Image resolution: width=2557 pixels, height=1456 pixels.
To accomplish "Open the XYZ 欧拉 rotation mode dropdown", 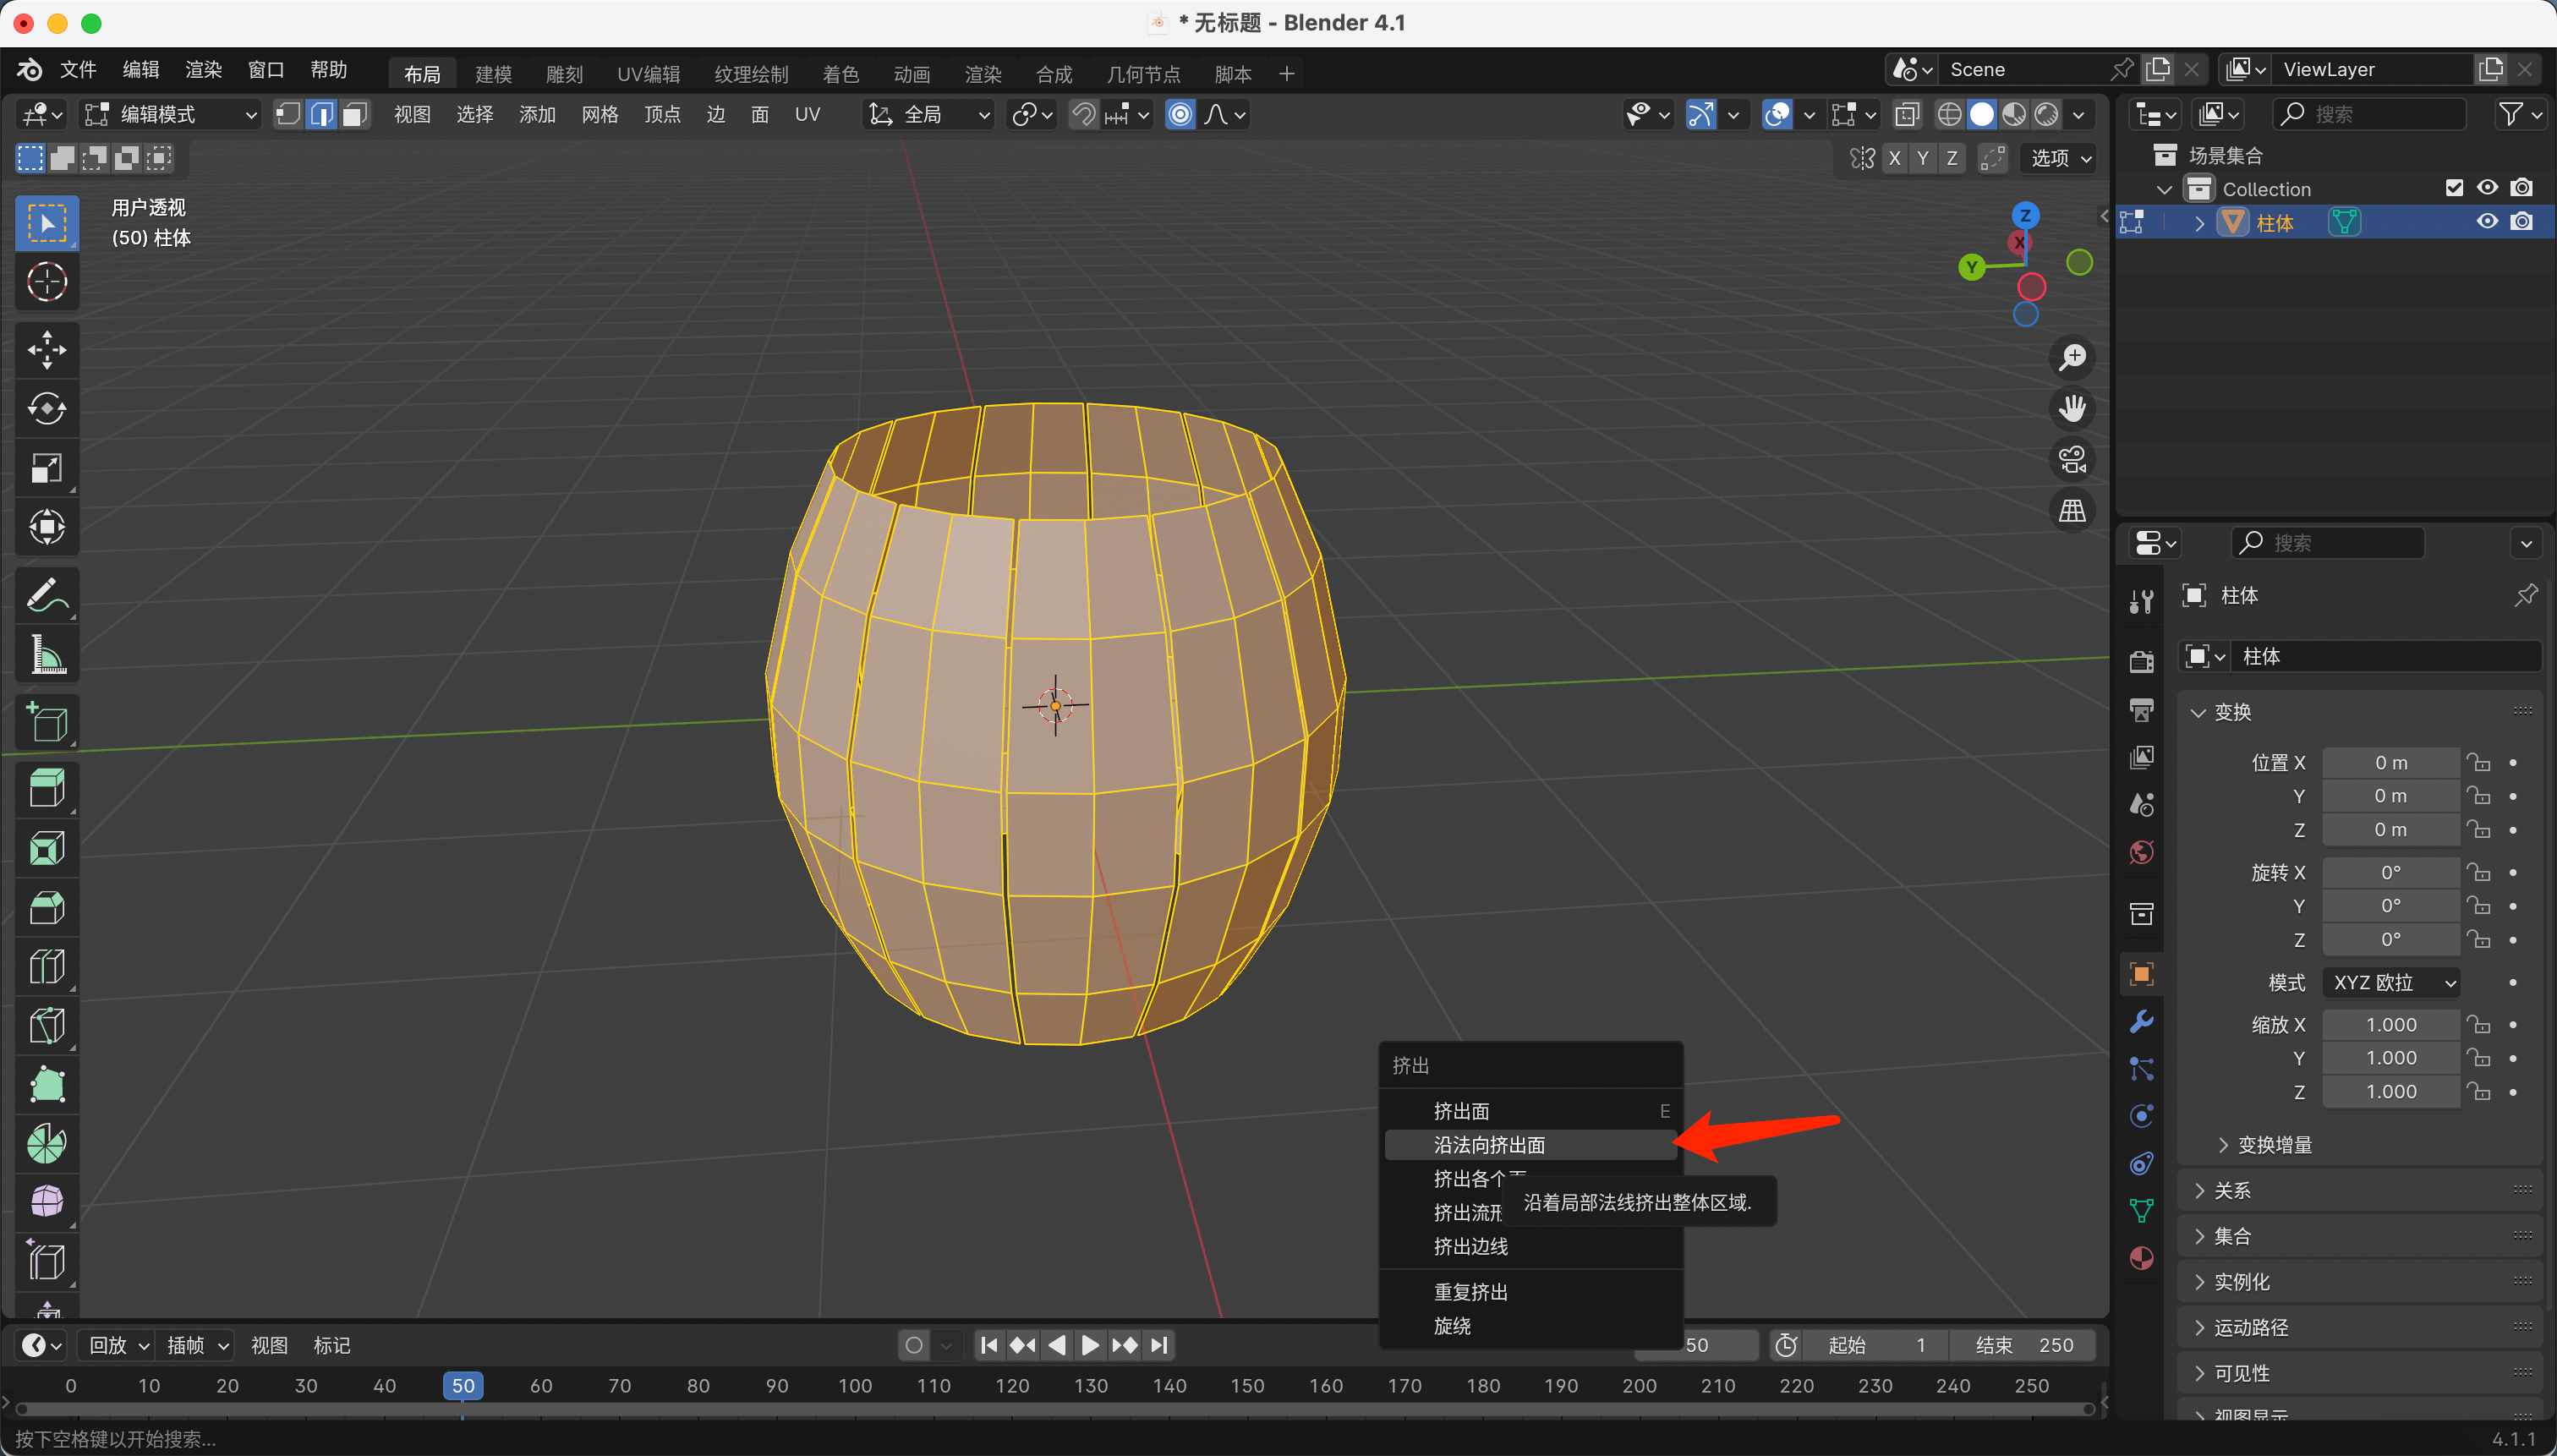I will 2391,983.
